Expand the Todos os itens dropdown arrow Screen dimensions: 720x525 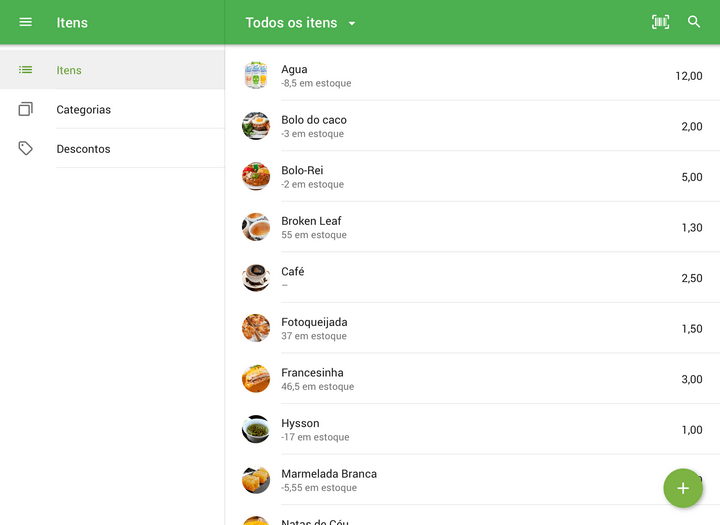coord(352,23)
